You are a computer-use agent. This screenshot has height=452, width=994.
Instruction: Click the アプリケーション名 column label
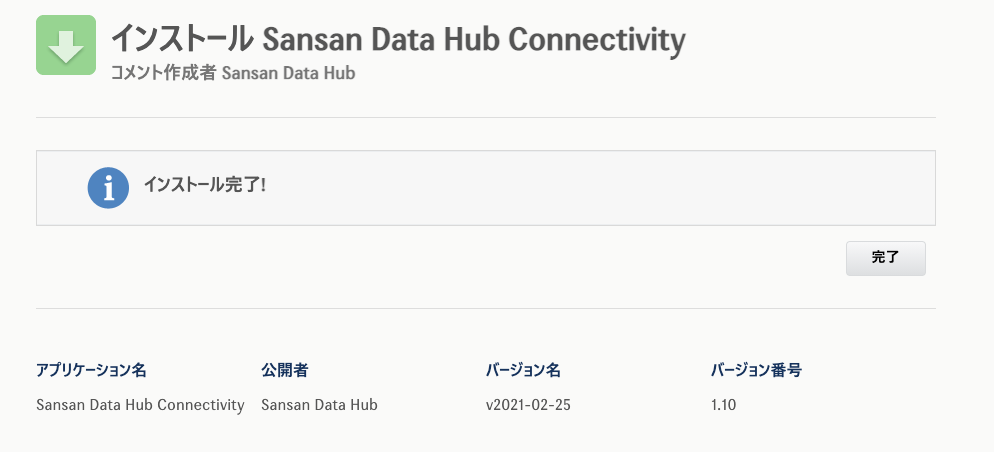(x=91, y=370)
